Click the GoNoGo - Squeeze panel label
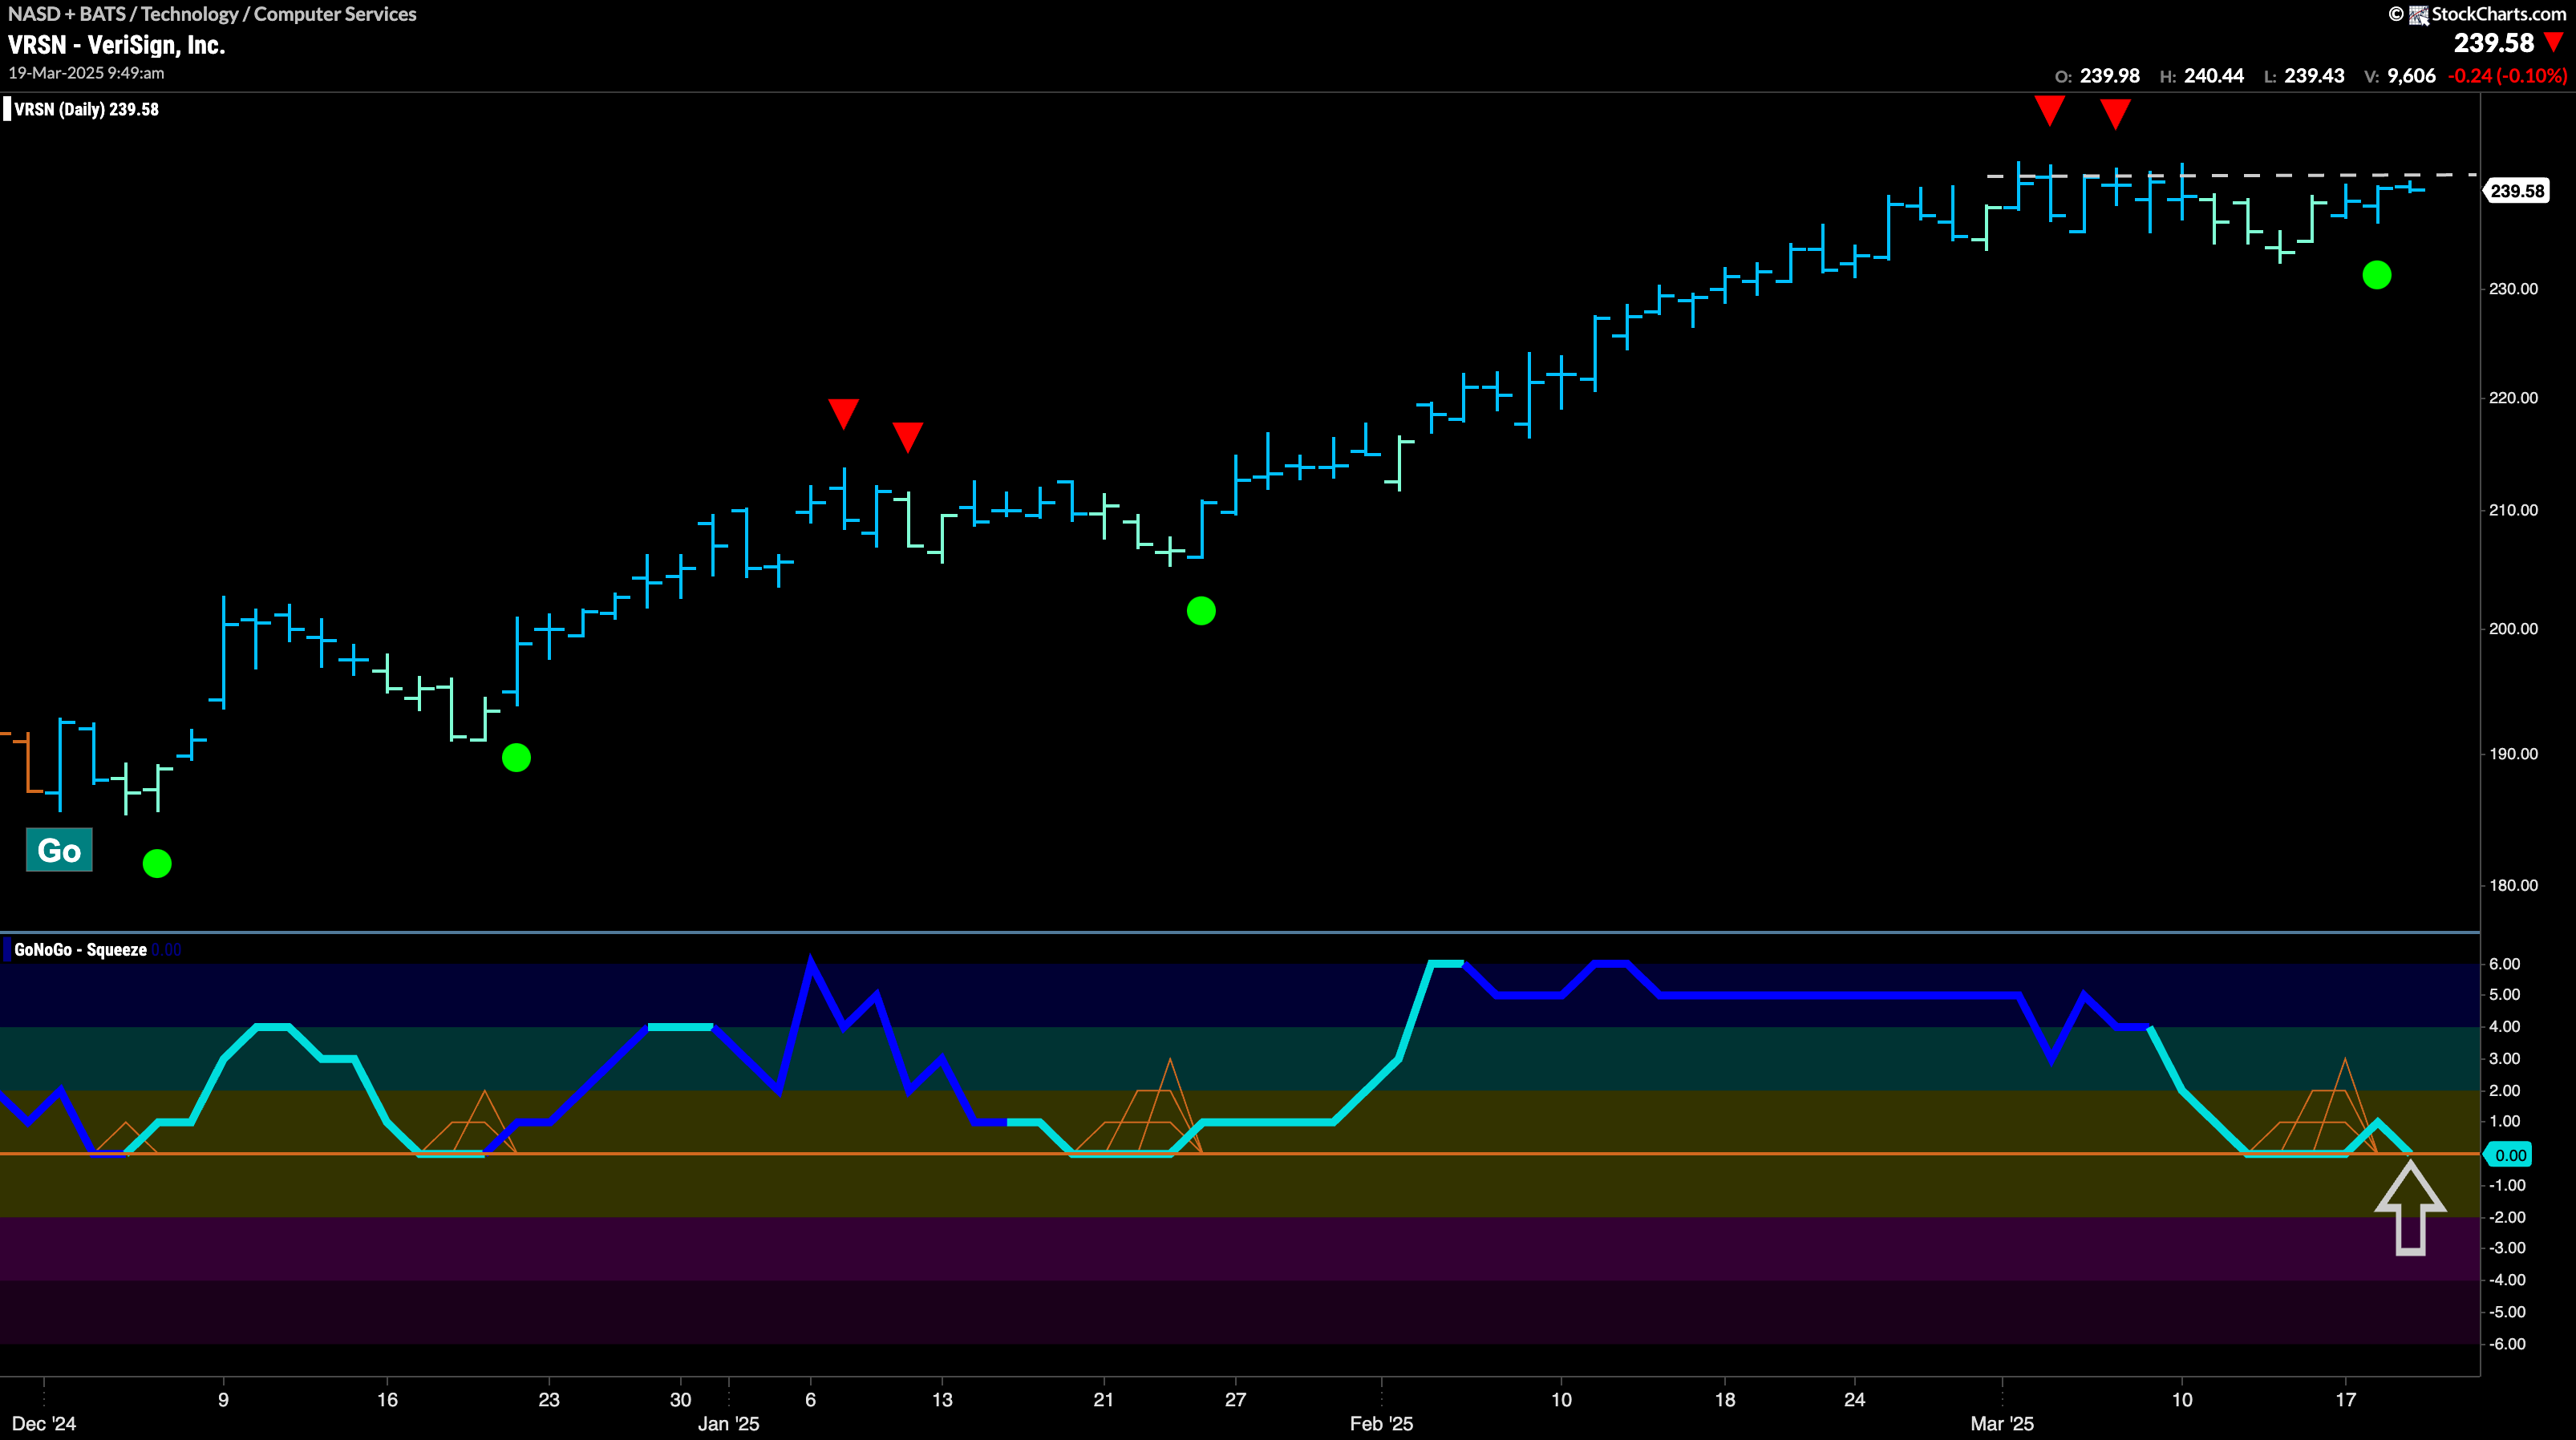 80,950
